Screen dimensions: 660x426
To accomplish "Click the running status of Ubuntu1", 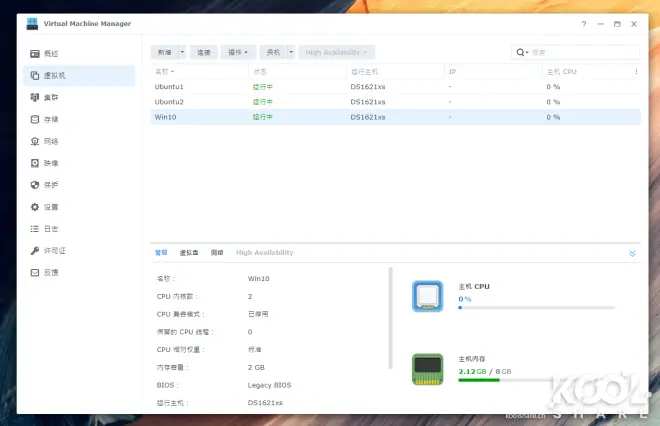I will click(263, 87).
